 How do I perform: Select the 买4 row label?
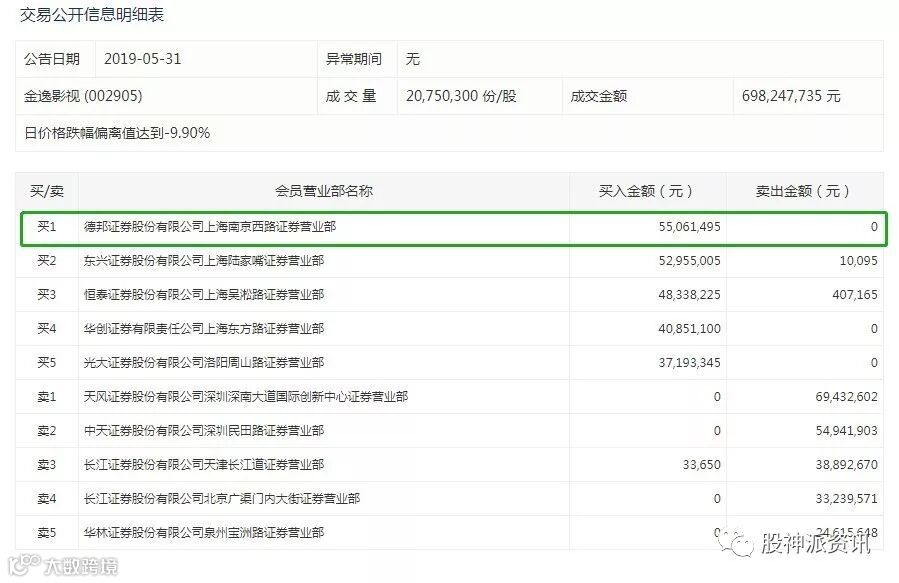pyautogui.click(x=47, y=328)
